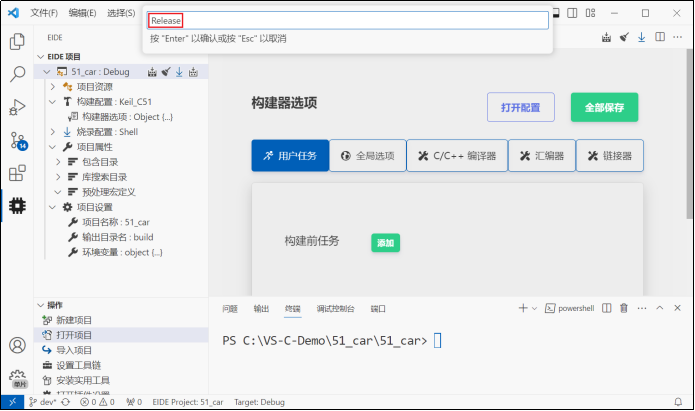The height and width of the screenshot is (411, 695).
Task: Click 设置工具链 in operations list
Action: click(78, 365)
